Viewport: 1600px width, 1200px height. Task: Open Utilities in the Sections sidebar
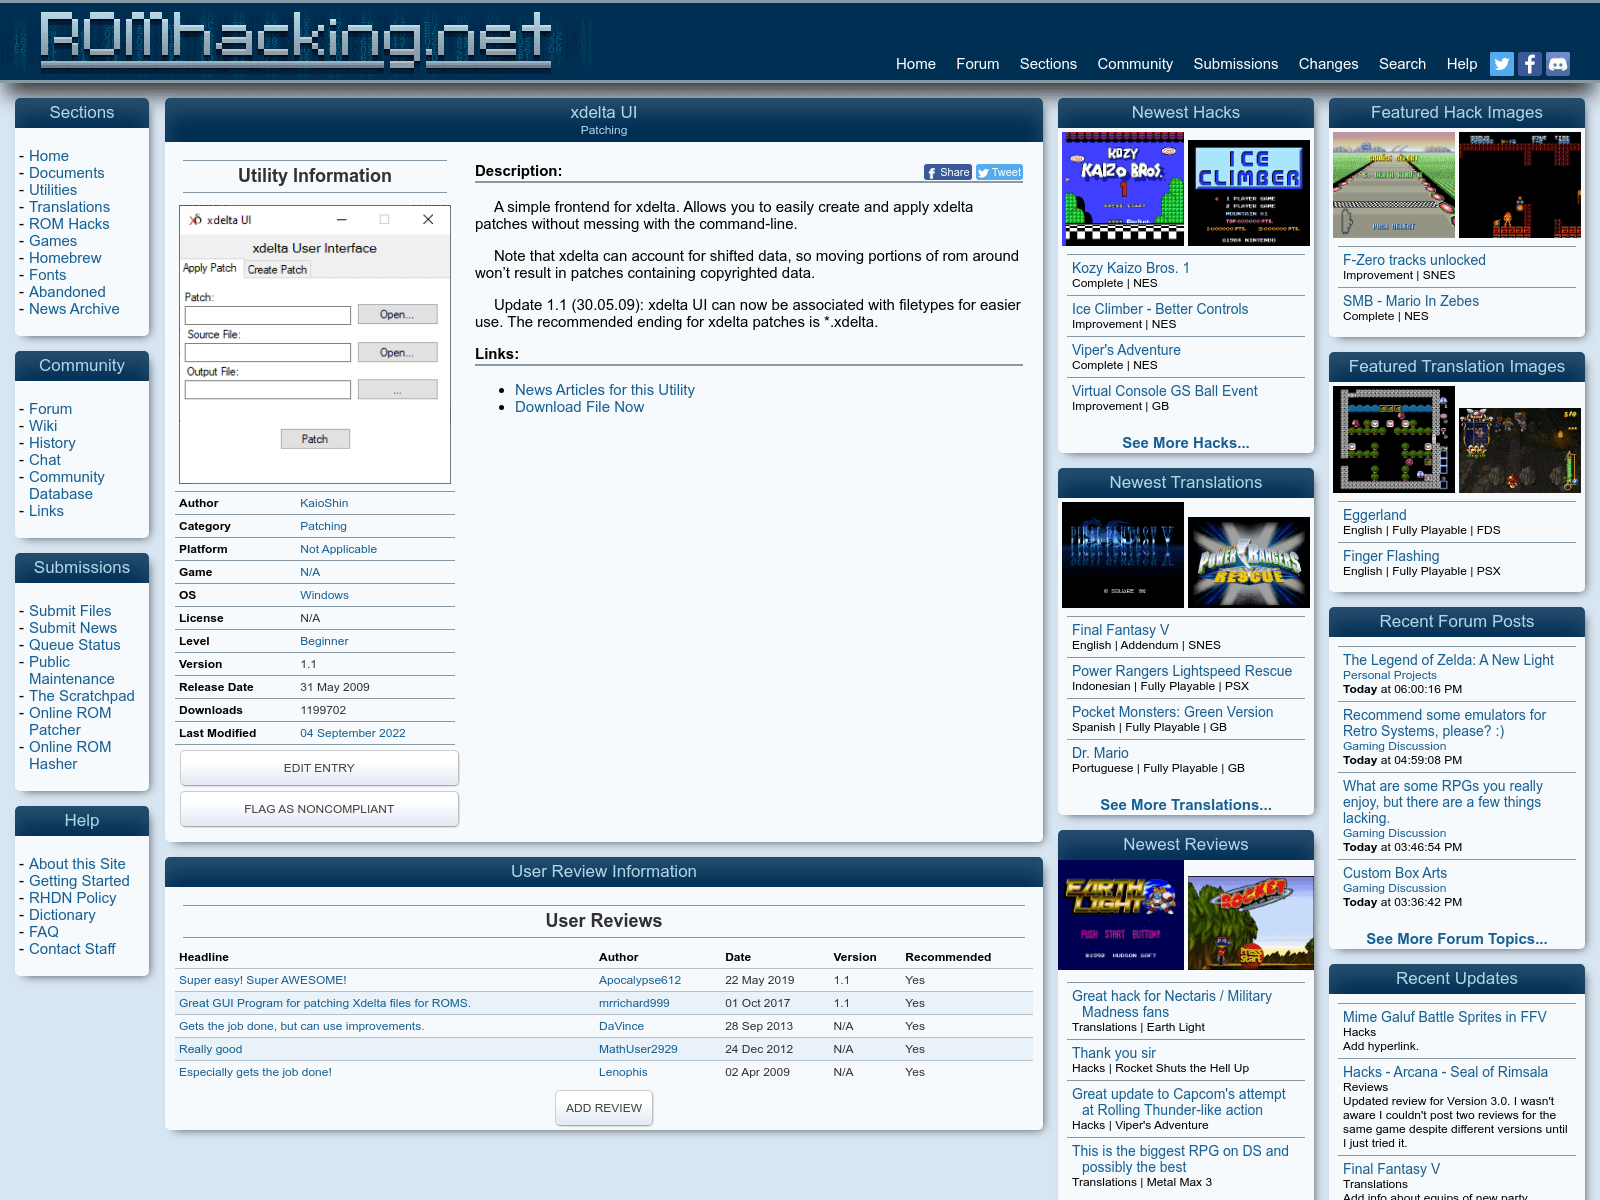53,190
